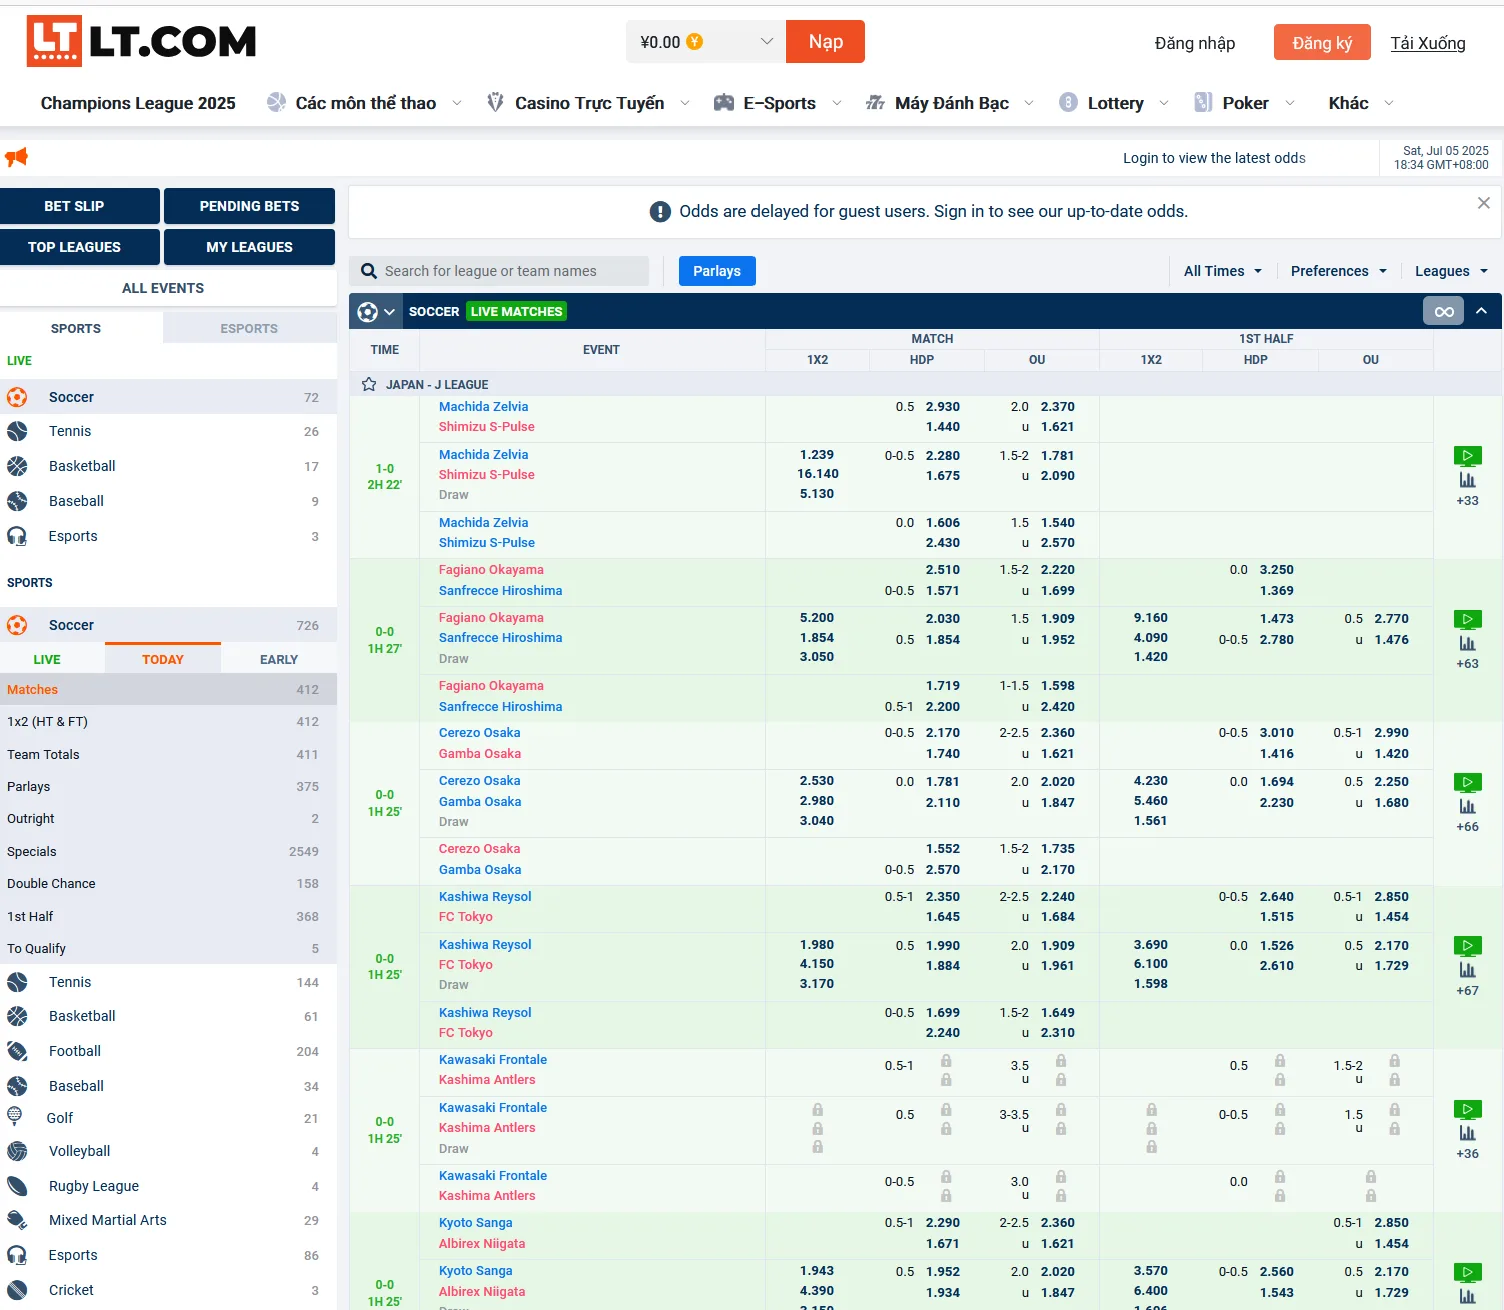Image resolution: width=1504 pixels, height=1310 pixels.
Task: Click the Nạp deposit button
Action: coord(826,42)
